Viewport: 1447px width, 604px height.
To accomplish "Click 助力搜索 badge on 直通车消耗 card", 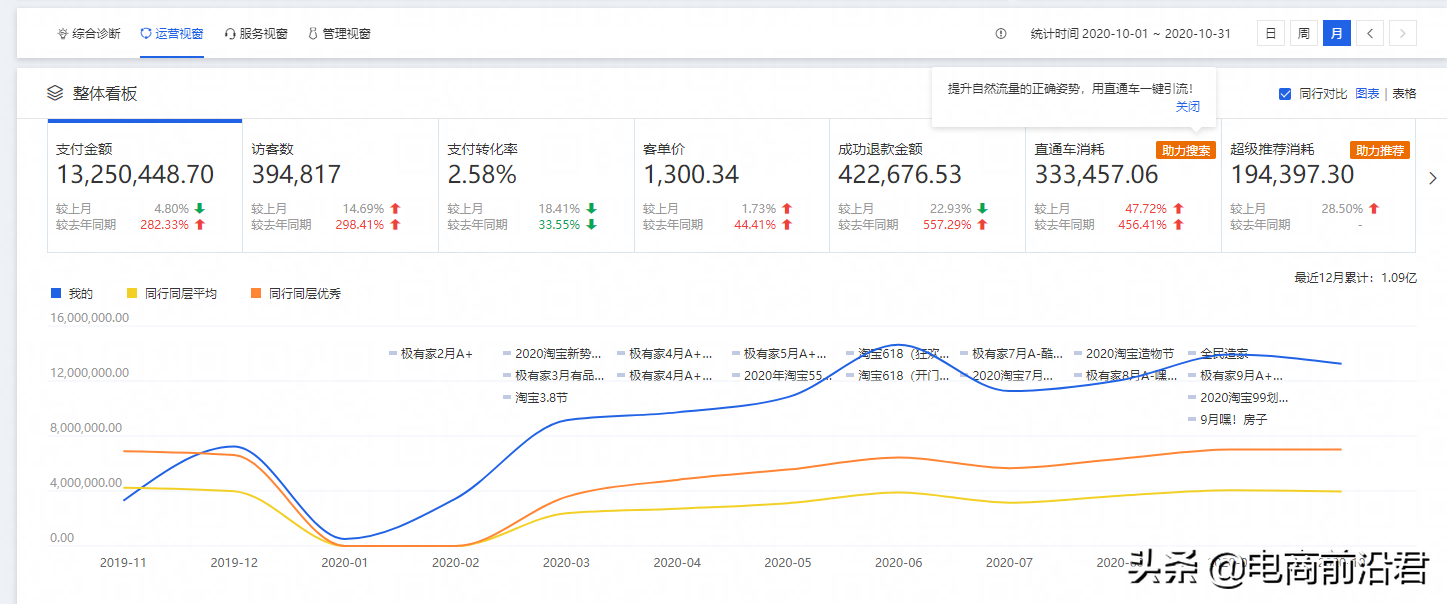I will tap(1185, 152).
